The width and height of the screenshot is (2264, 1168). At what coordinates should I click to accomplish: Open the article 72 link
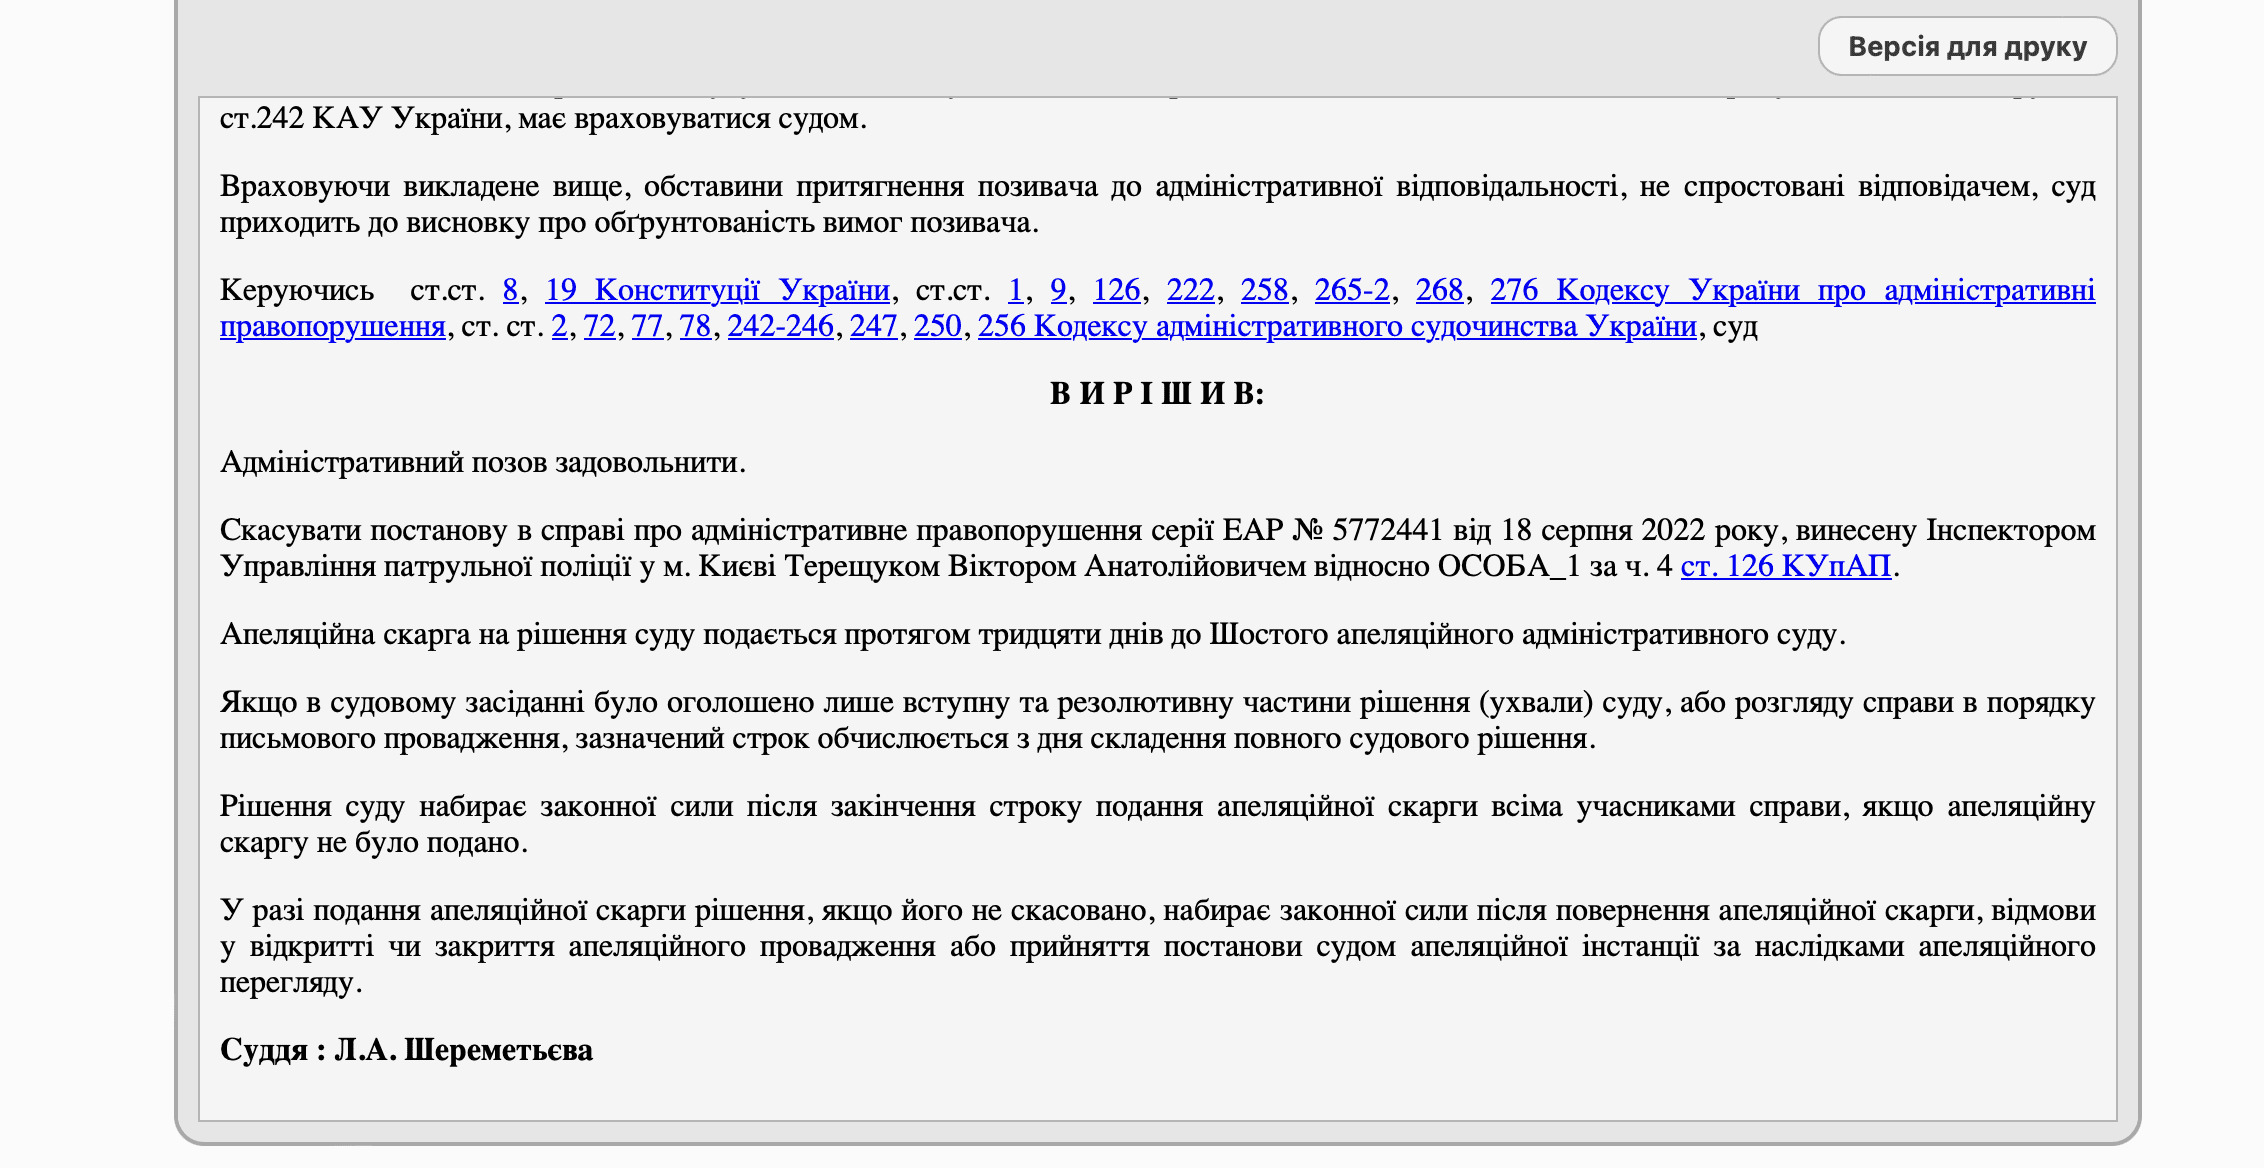[x=600, y=326]
